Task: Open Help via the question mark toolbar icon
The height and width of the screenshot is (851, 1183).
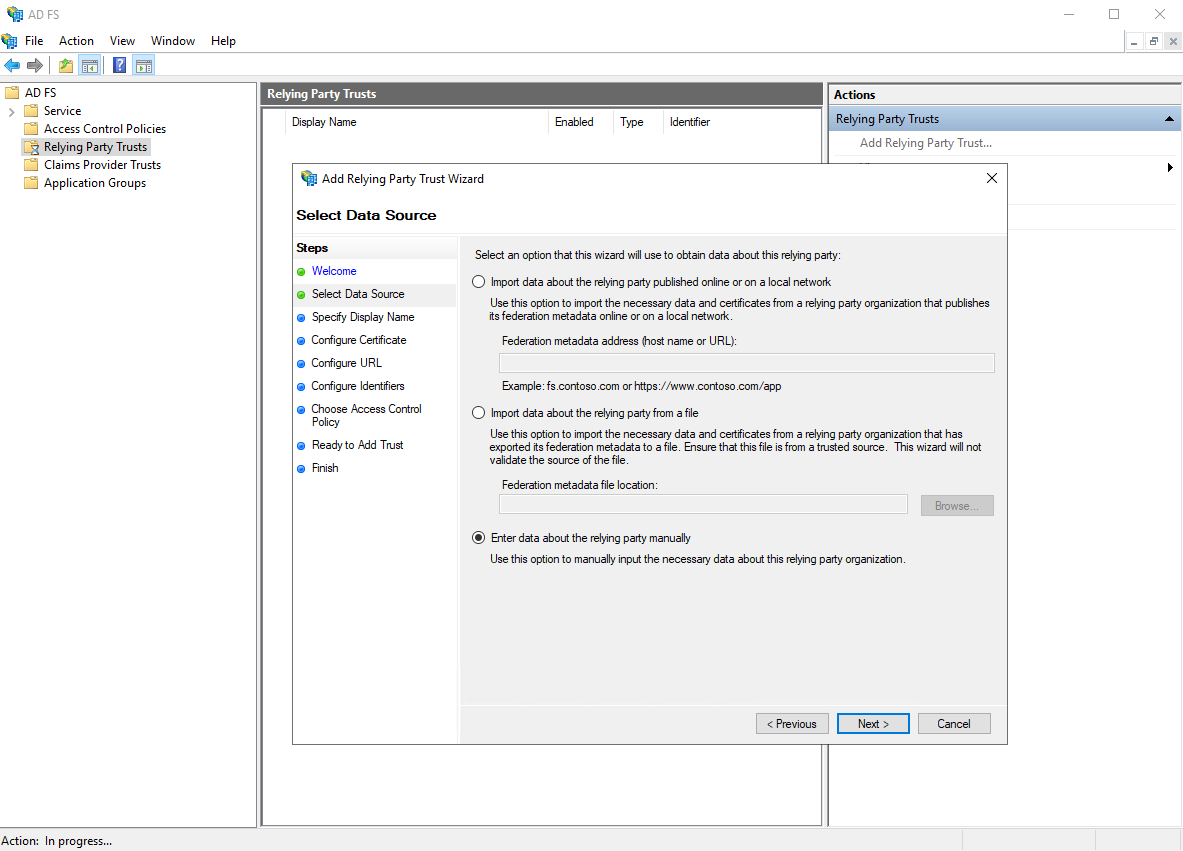Action: click(119, 66)
